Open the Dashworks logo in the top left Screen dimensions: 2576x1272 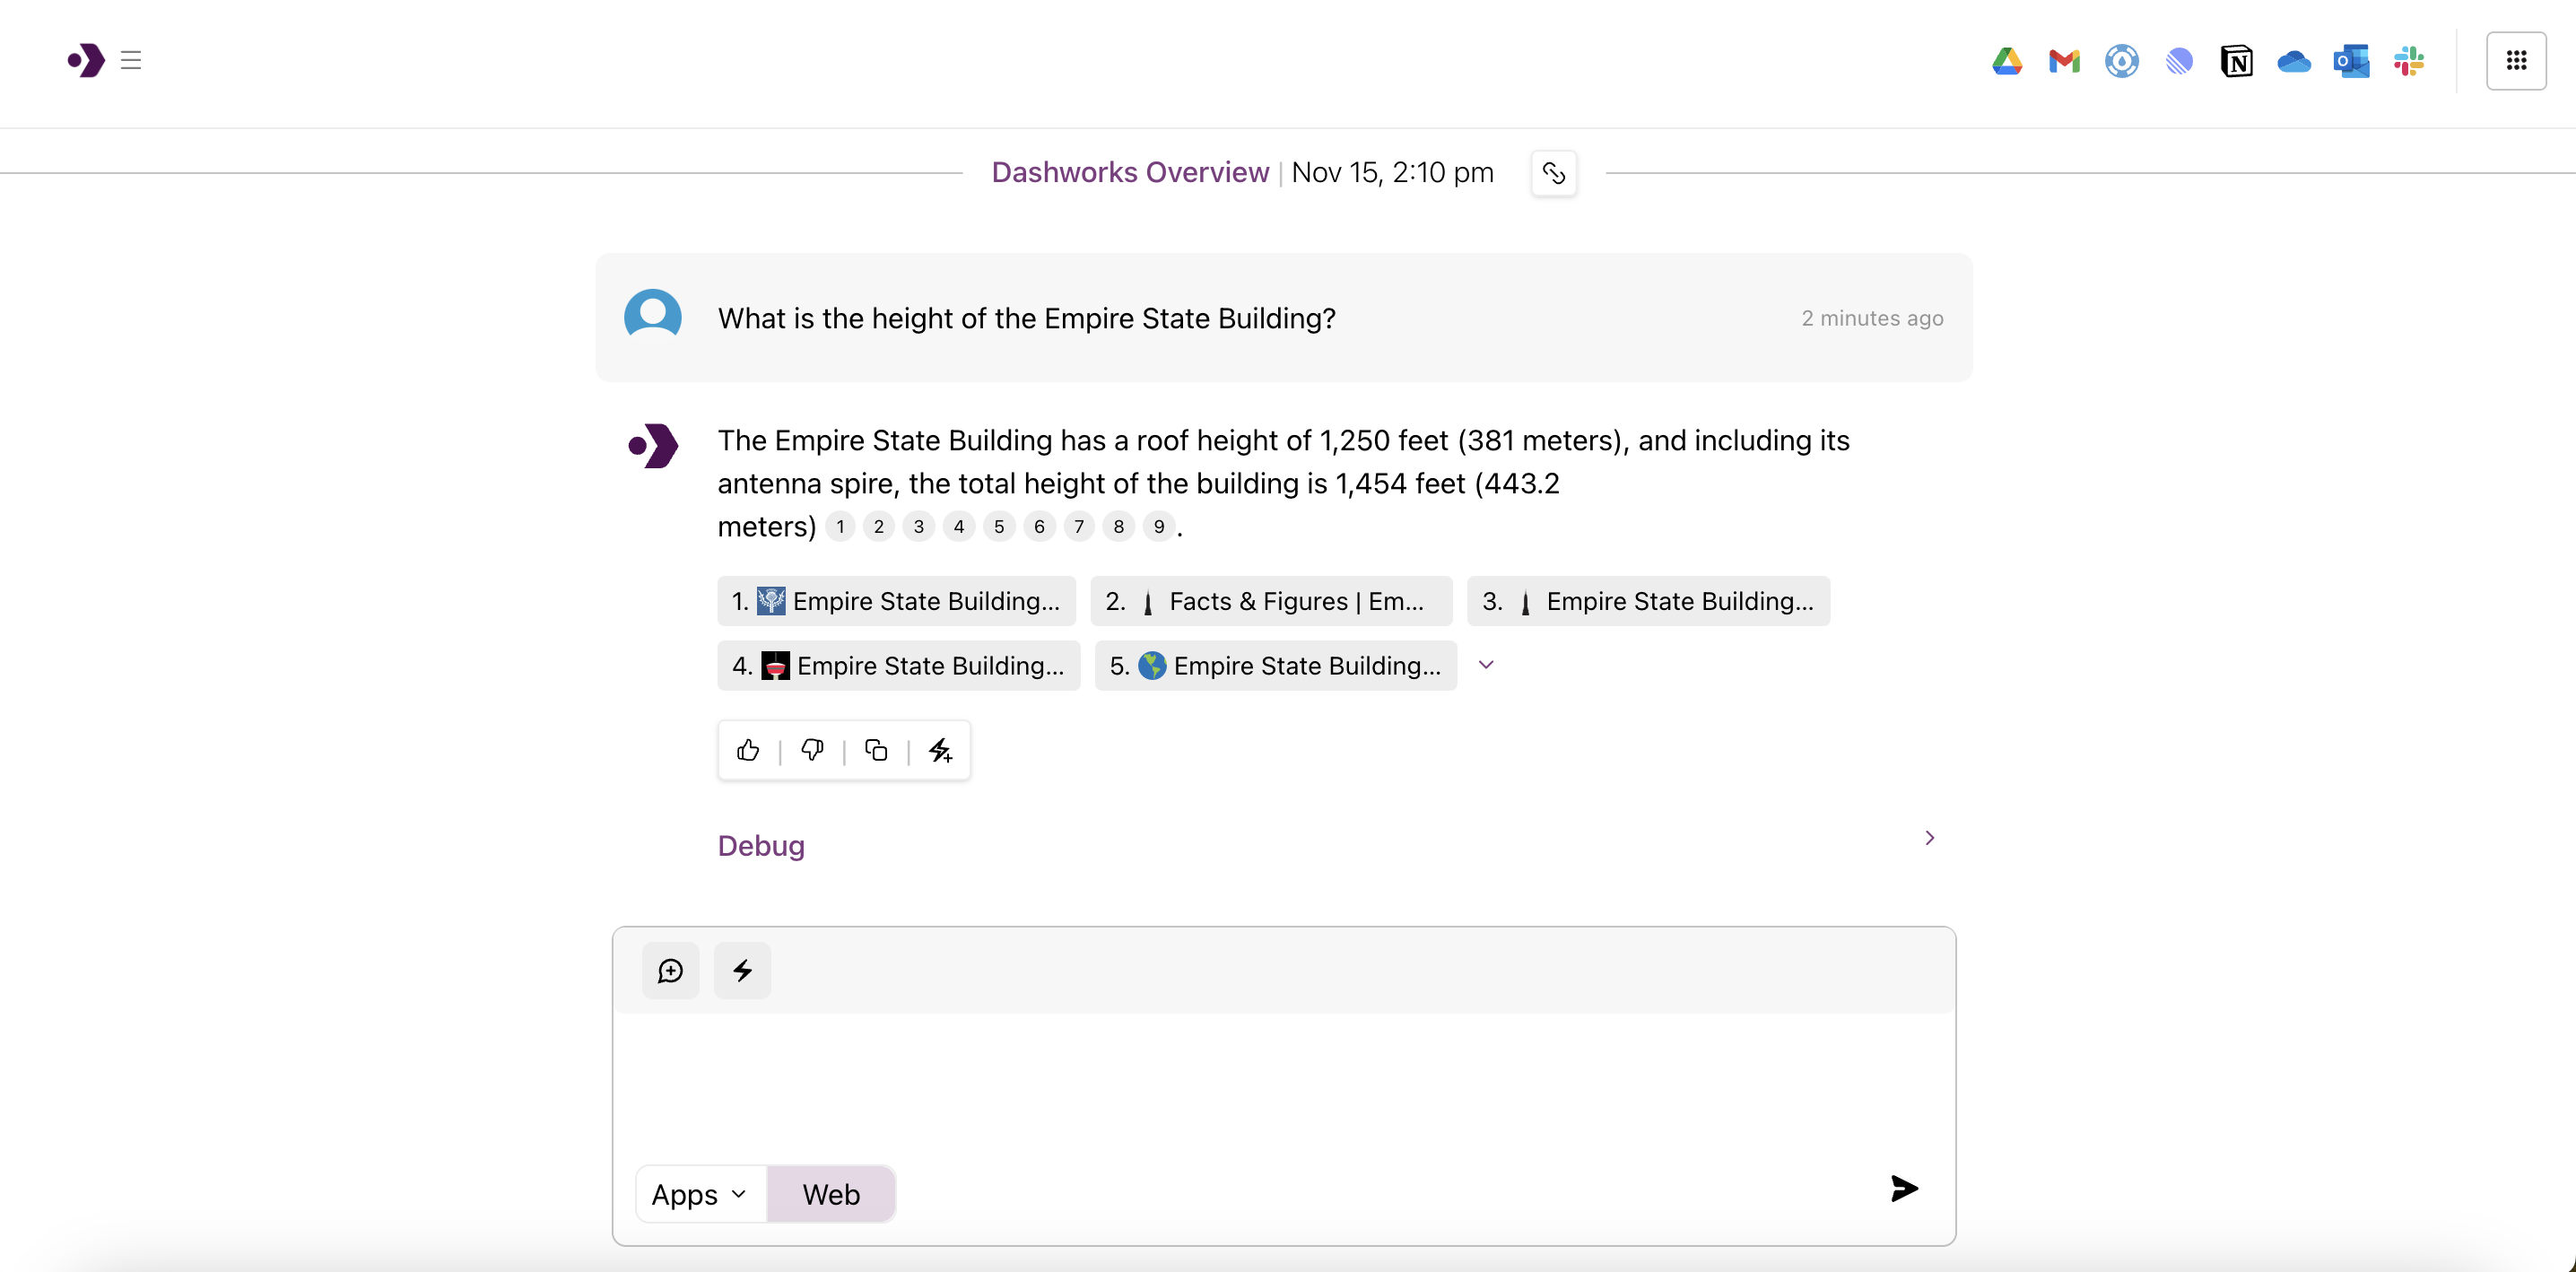pyautogui.click(x=85, y=61)
